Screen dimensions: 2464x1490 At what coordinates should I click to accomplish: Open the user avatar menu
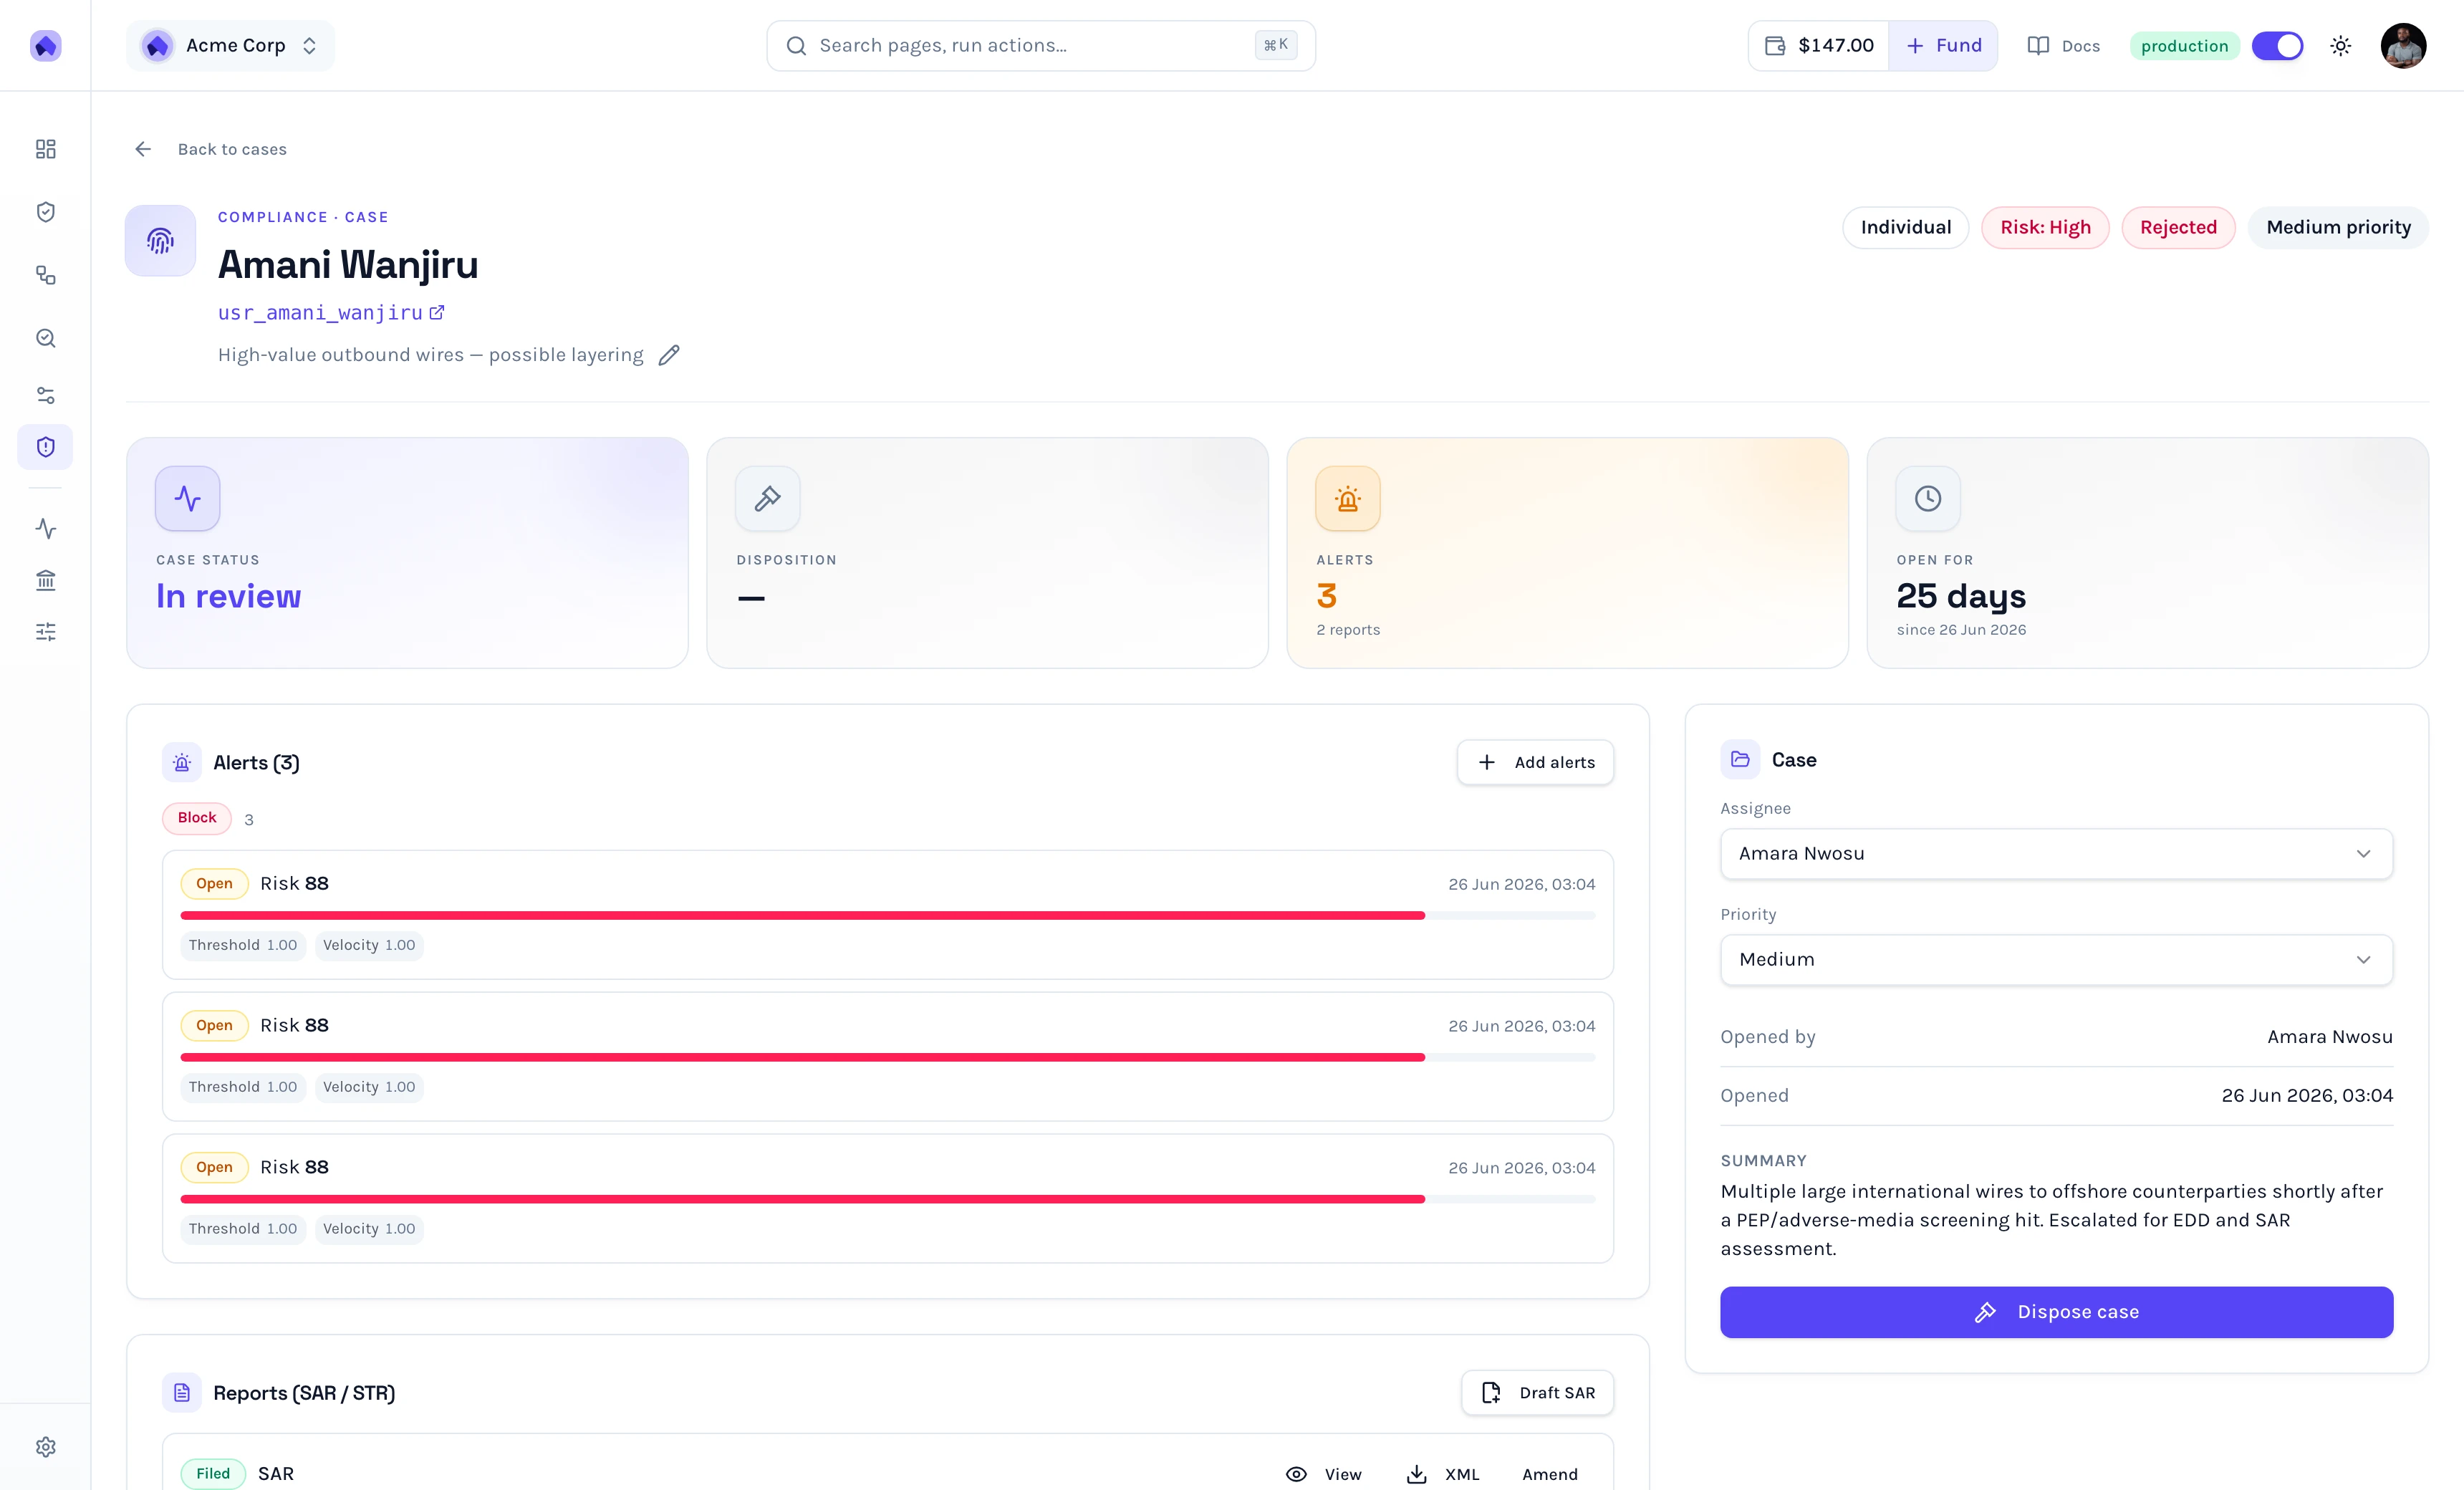[x=2403, y=45]
